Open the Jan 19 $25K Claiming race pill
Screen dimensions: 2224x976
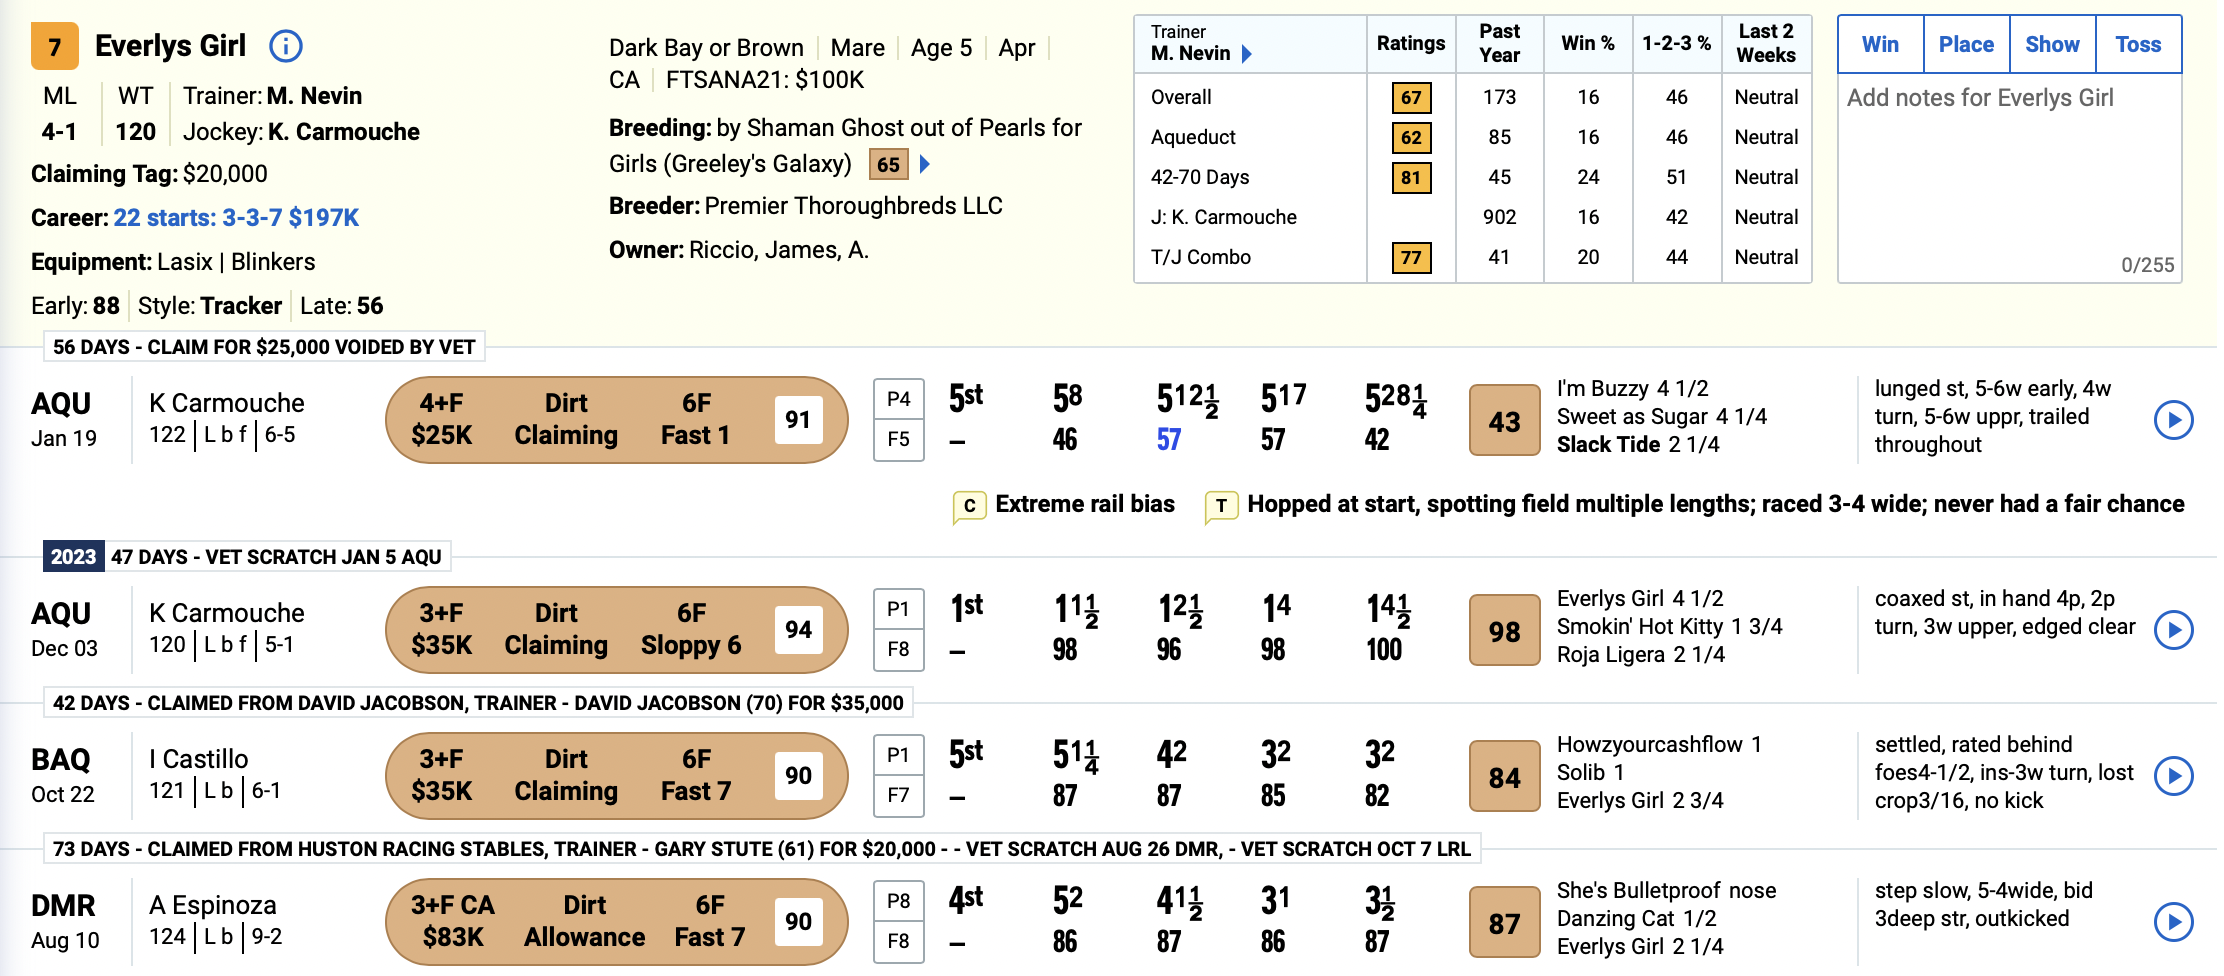(617, 420)
